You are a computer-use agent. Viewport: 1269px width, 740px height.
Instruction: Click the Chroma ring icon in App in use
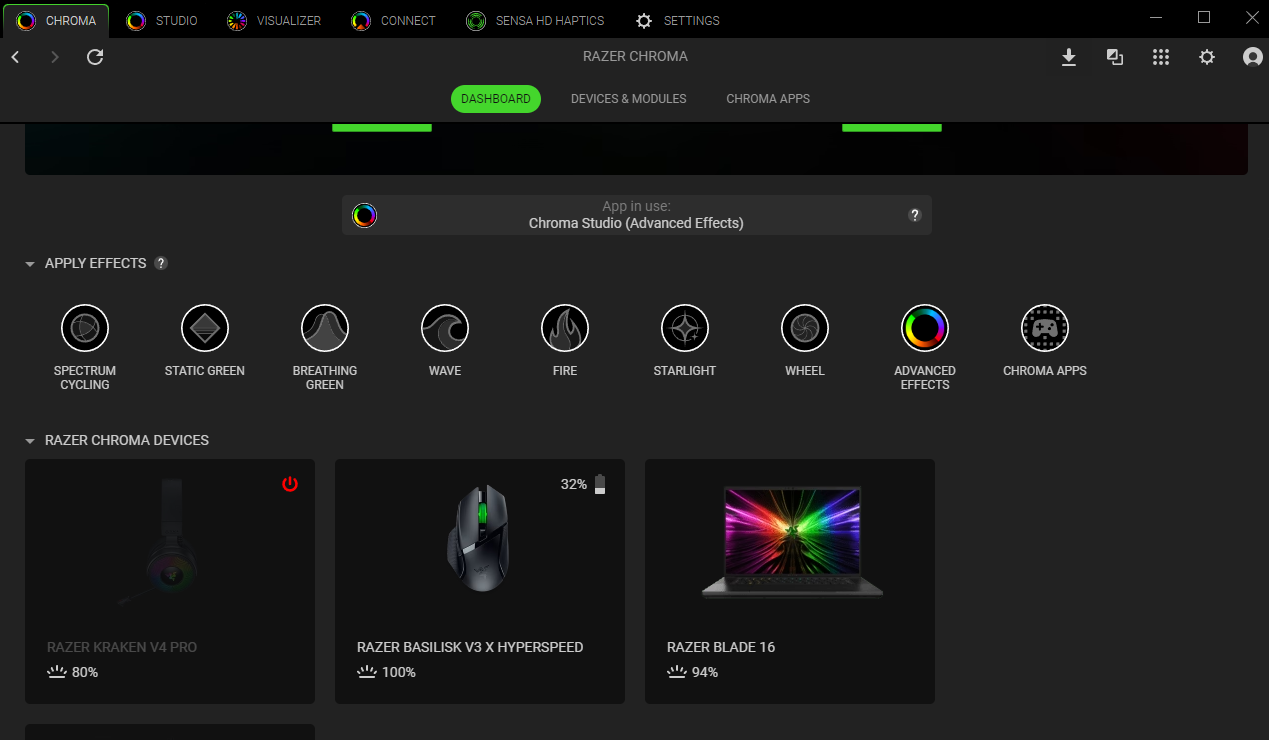[365, 215]
